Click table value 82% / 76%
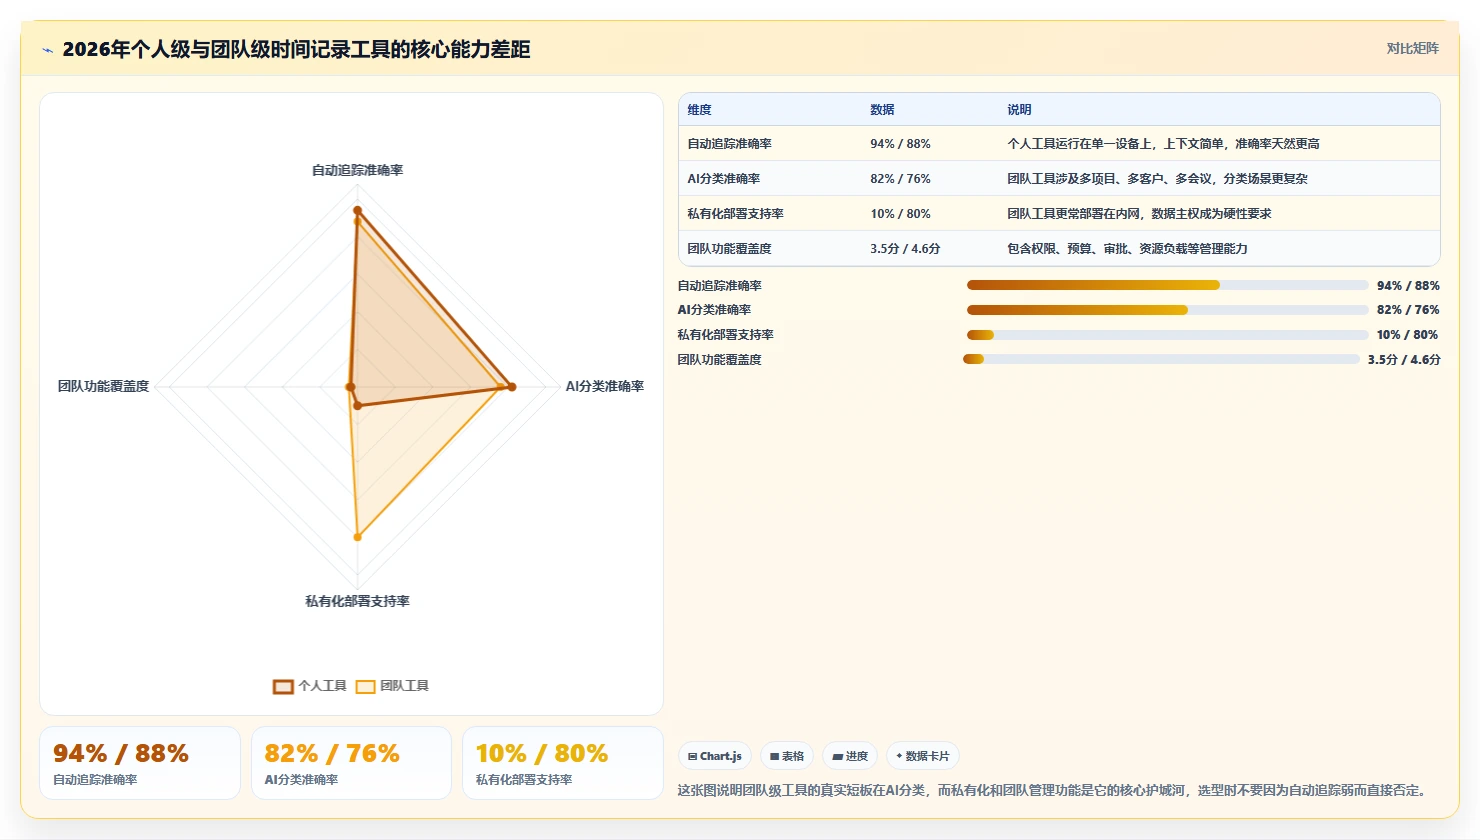The height and width of the screenshot is (840, 1480). coord(900,179)
